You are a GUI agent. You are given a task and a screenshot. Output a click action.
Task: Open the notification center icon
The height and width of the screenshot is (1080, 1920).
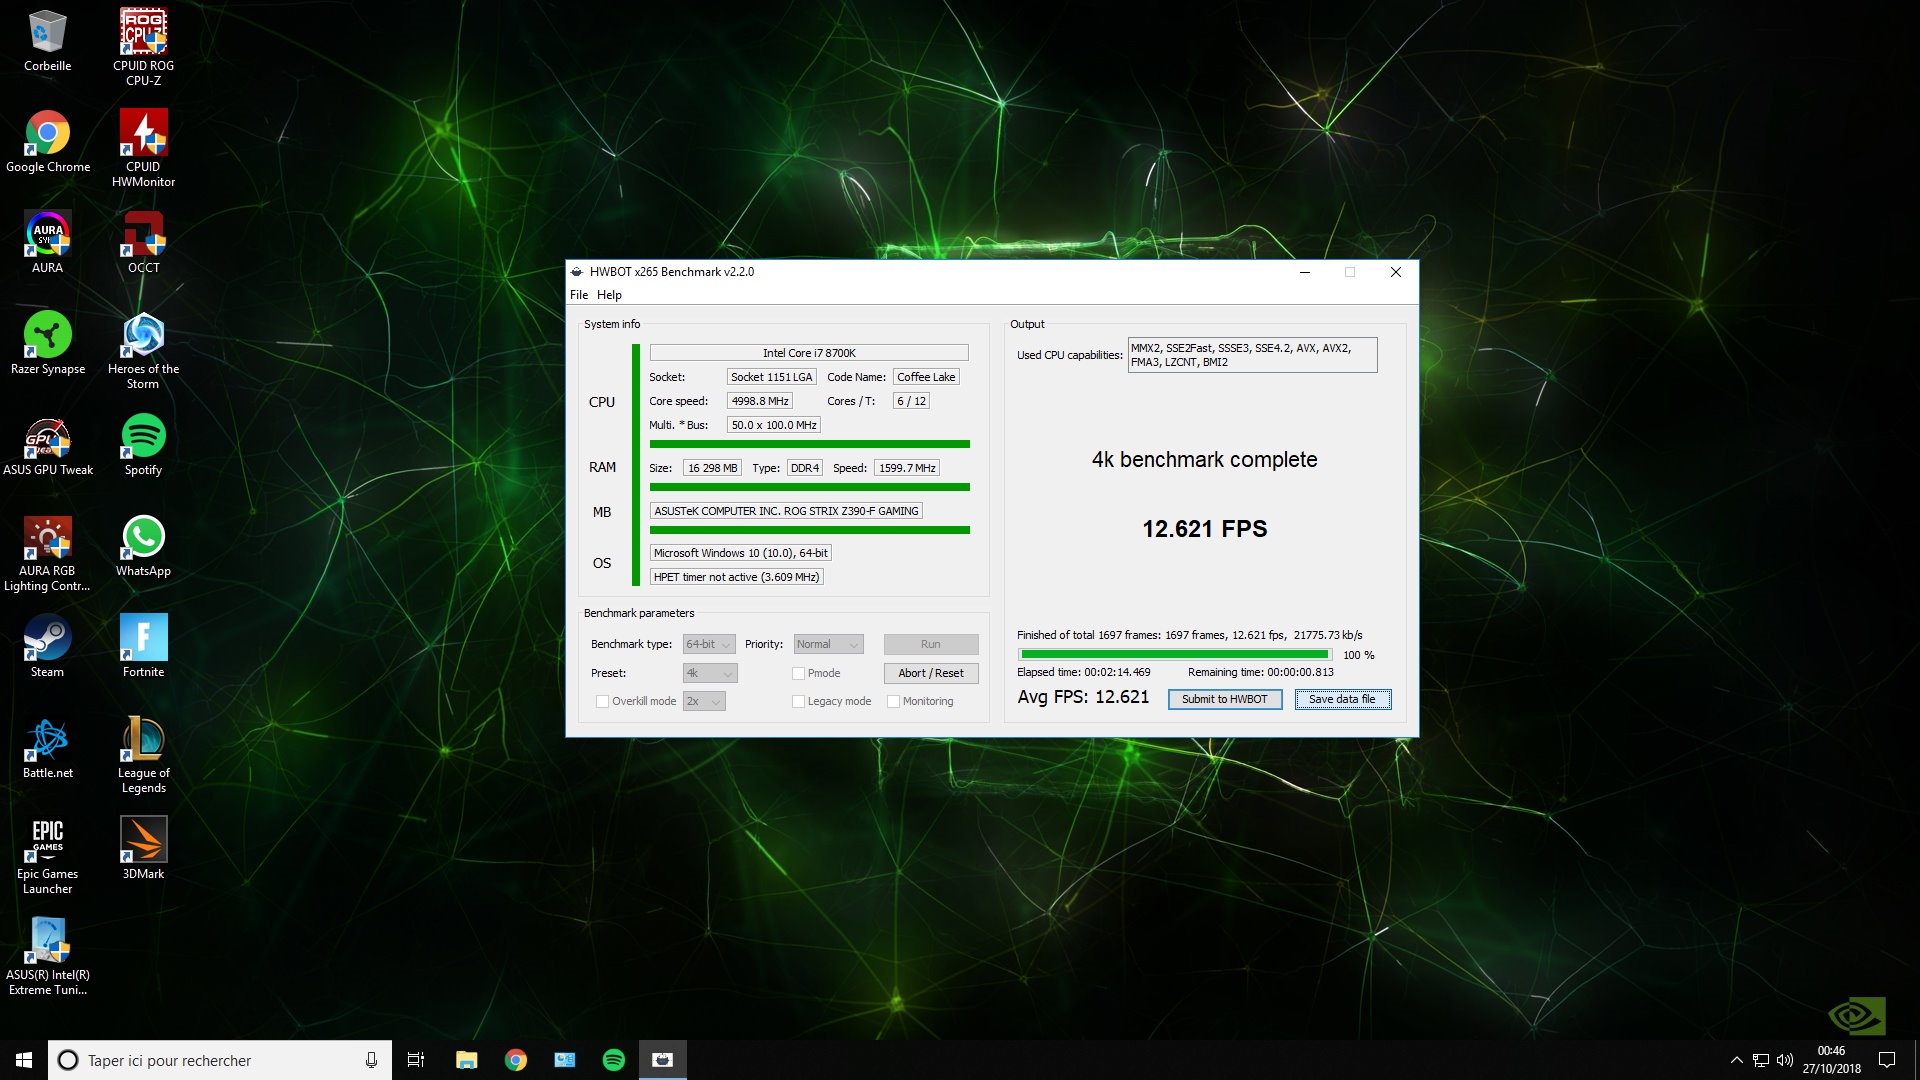pos(1887,1060)
